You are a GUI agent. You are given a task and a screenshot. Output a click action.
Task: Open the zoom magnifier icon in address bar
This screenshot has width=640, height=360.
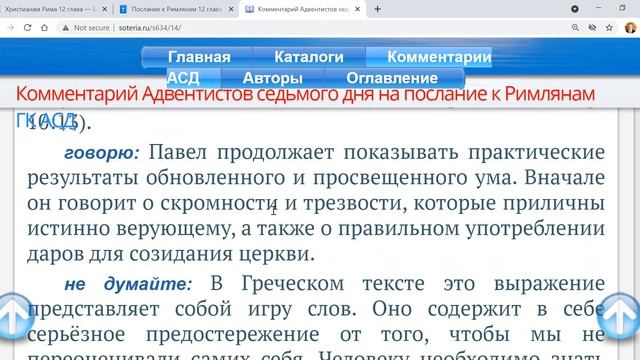tap(575, 27)
